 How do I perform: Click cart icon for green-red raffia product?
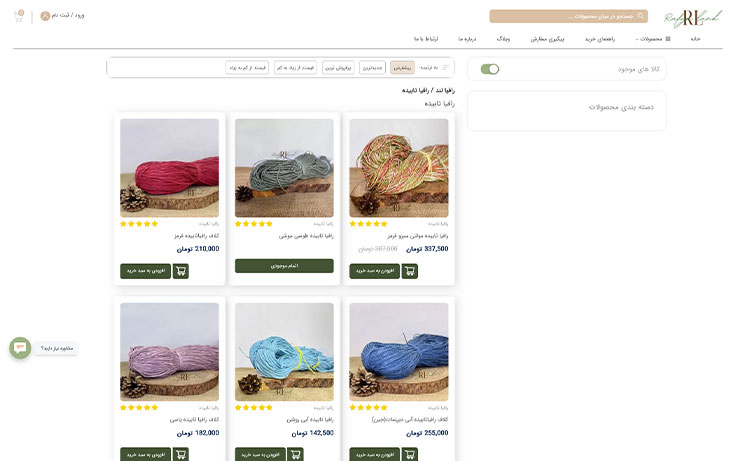point(409,271)
